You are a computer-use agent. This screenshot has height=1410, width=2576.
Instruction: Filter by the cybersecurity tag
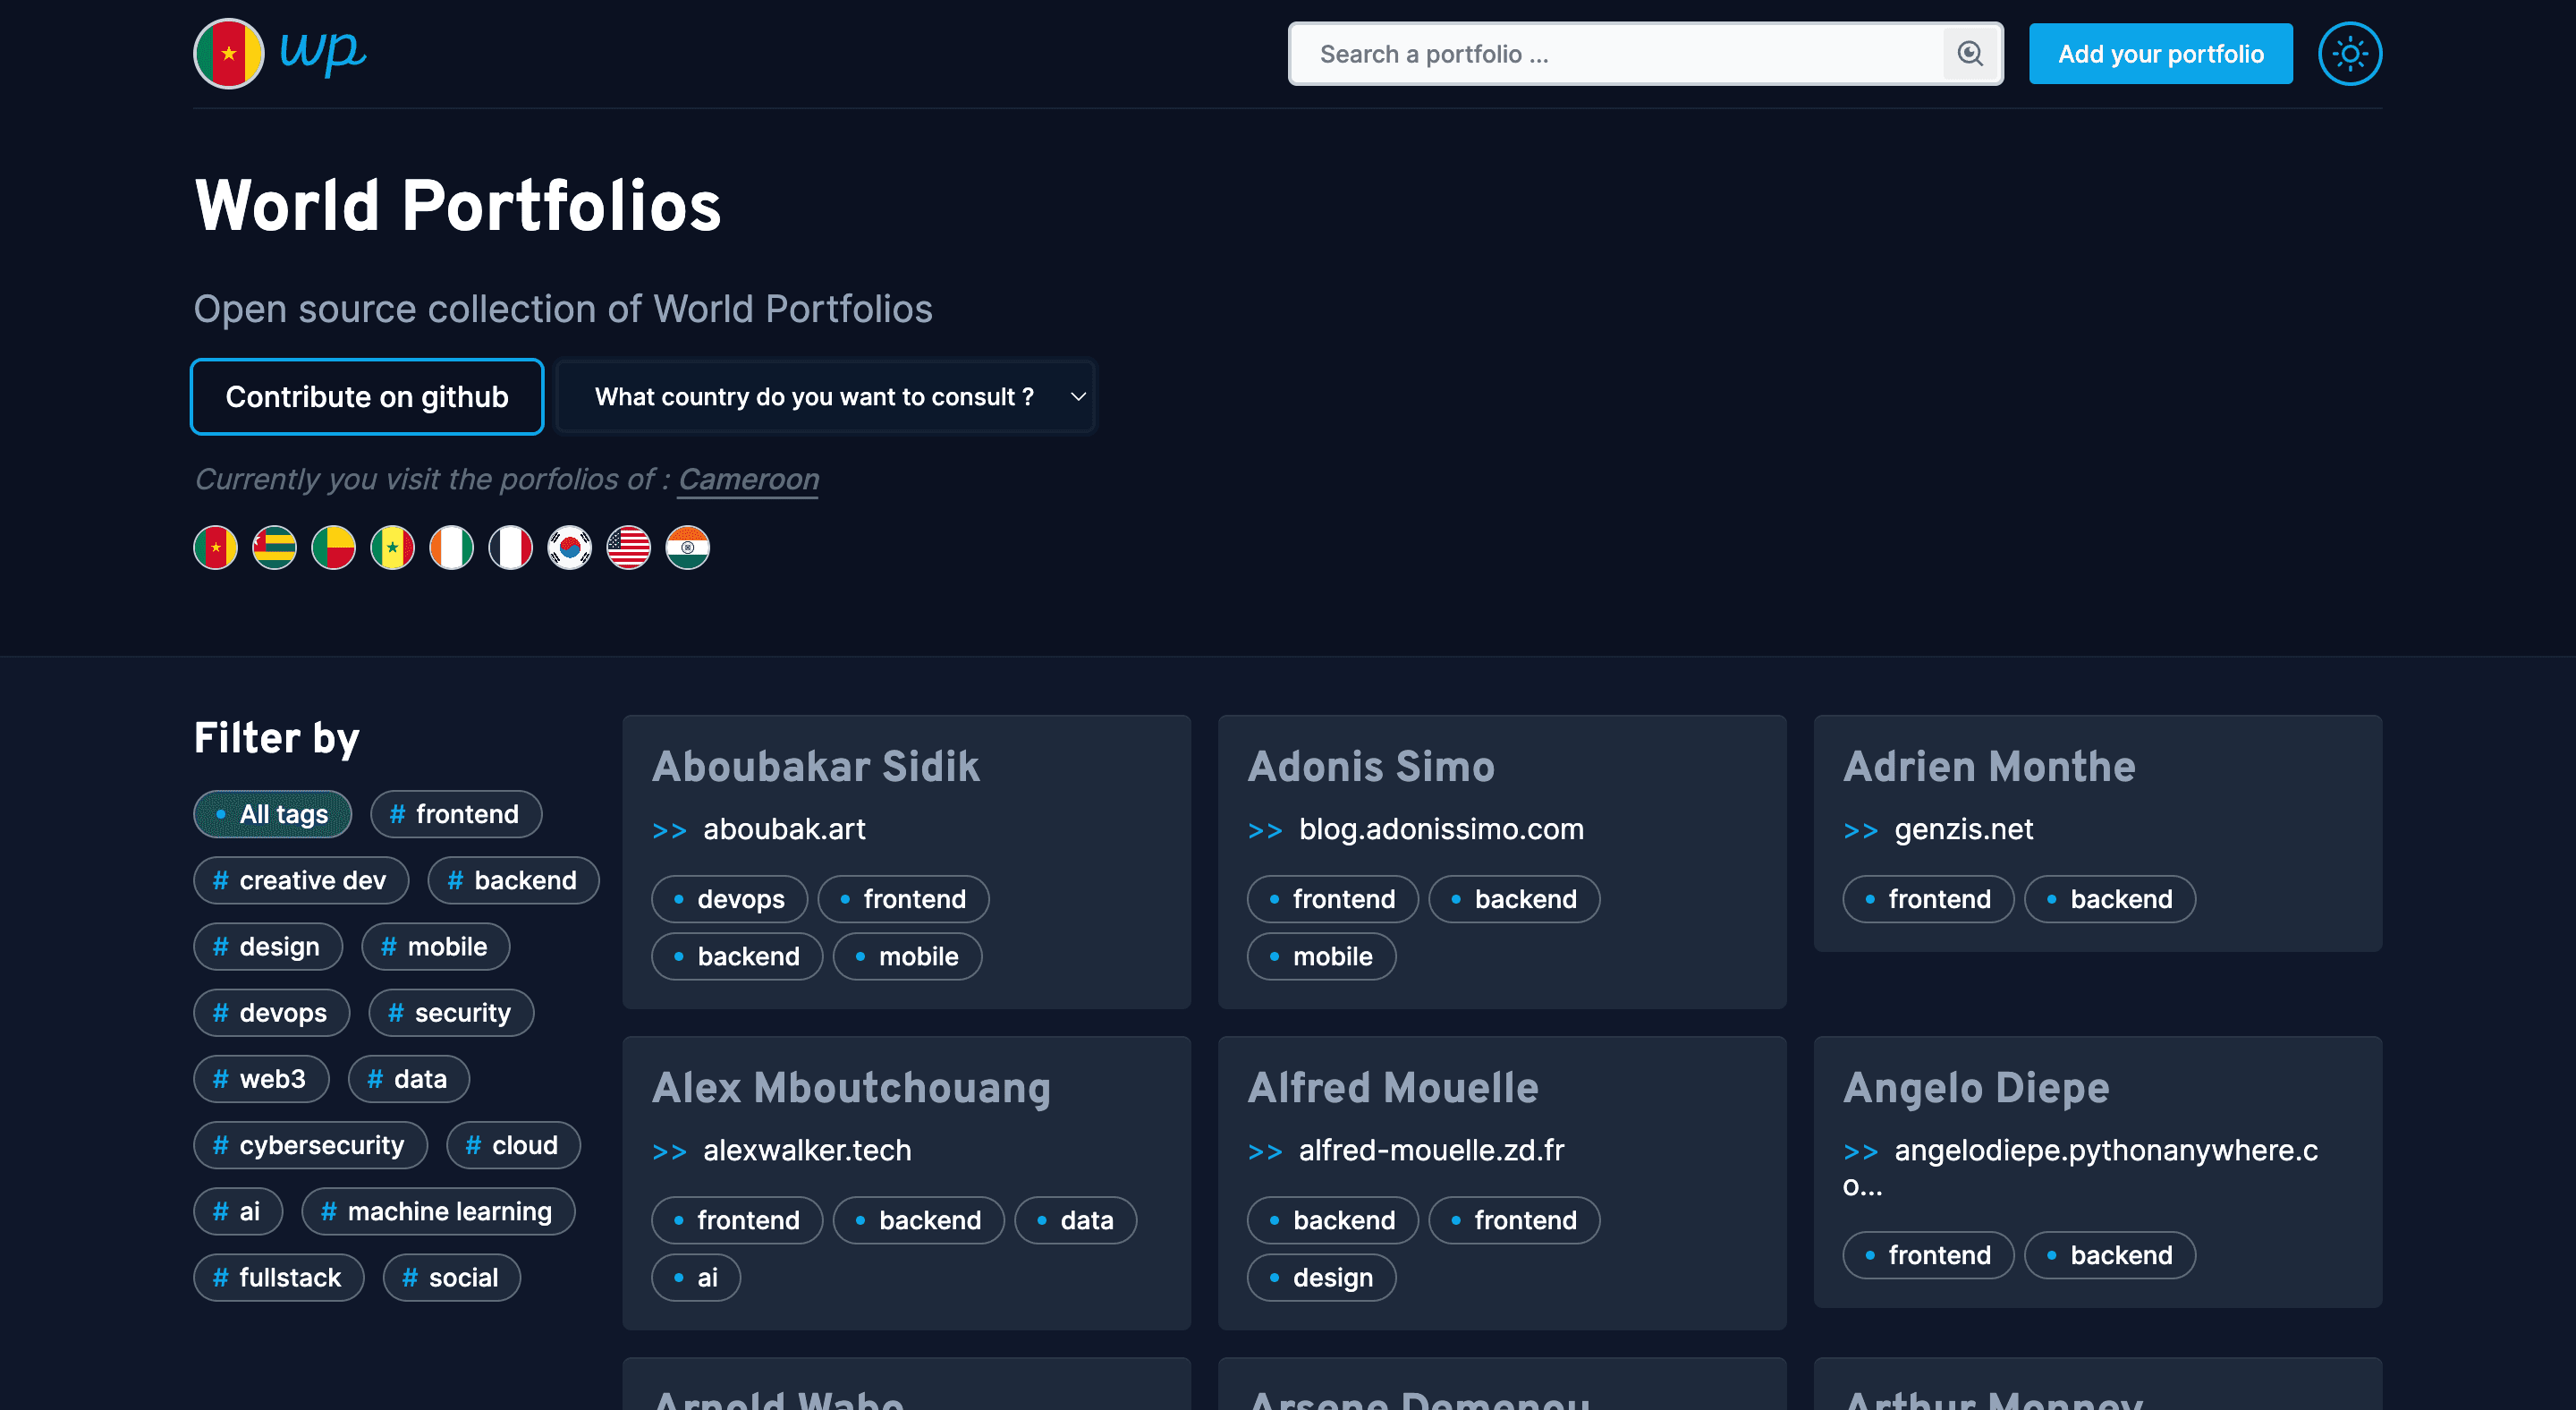tap(310, 1145)
